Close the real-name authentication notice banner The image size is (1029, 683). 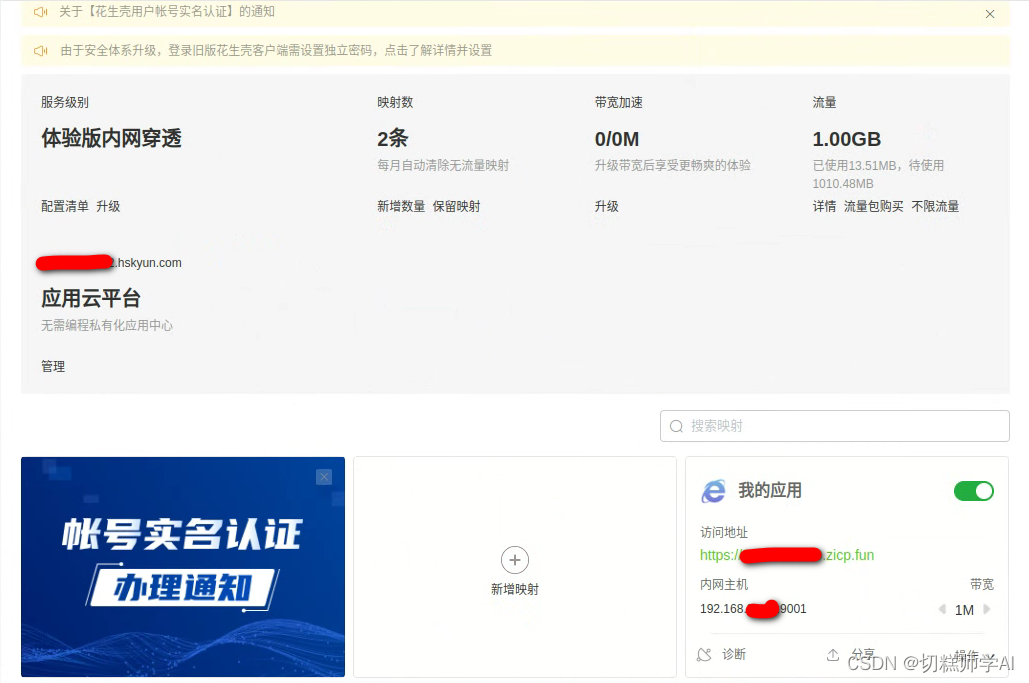click(990, 14)
